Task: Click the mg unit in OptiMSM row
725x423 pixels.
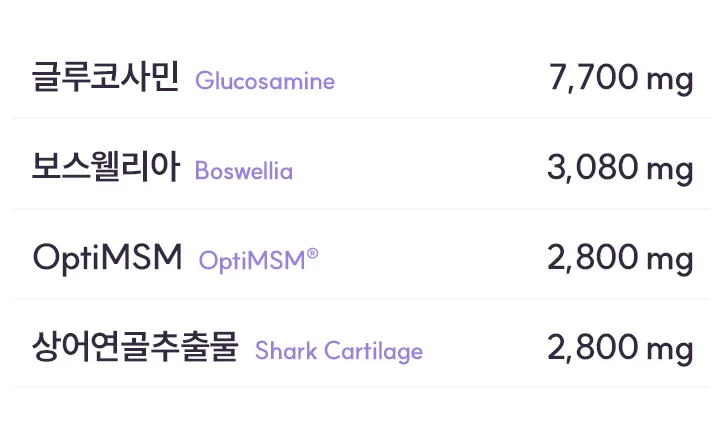Action: 670,262
